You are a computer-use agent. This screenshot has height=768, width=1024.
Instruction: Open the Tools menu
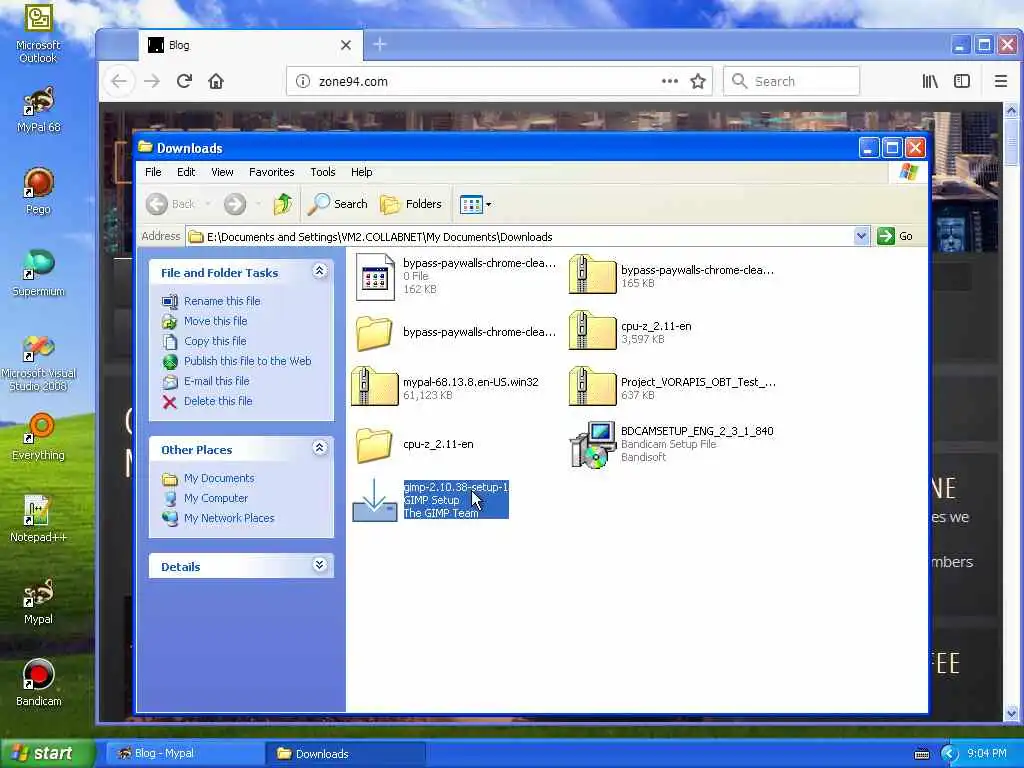coord(323,172)
